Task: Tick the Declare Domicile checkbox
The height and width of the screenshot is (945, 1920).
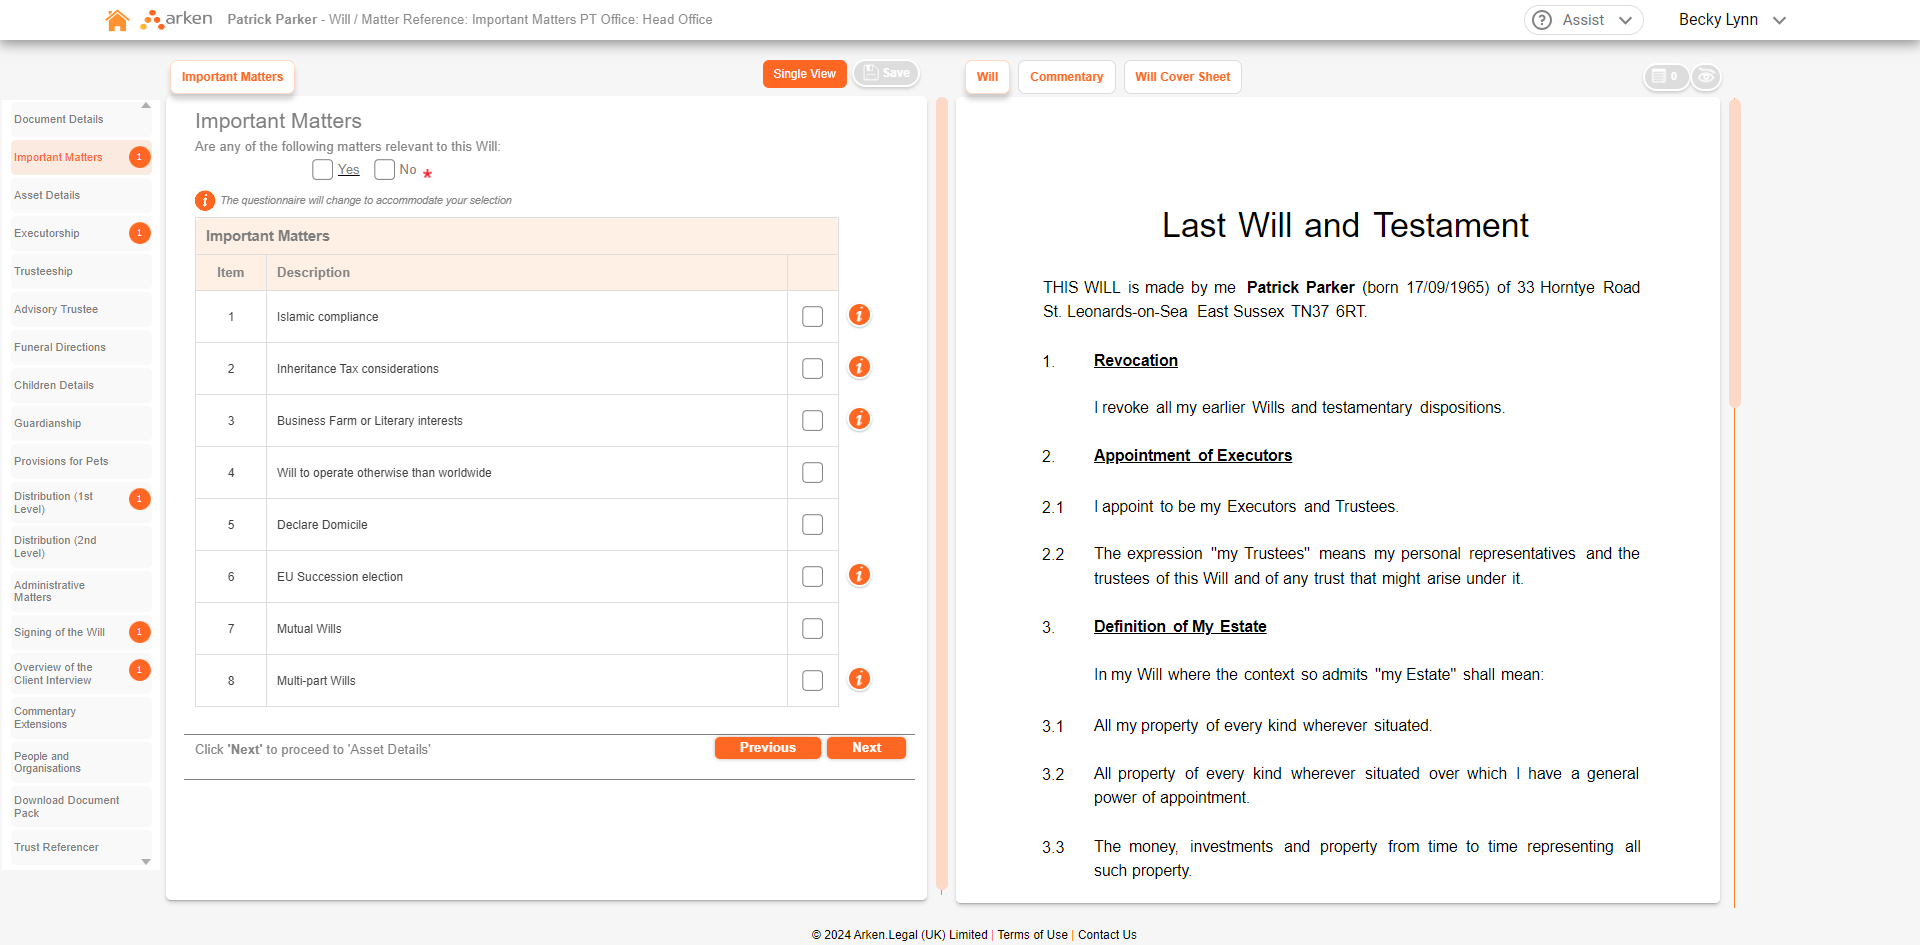Action: pos(813,525)
